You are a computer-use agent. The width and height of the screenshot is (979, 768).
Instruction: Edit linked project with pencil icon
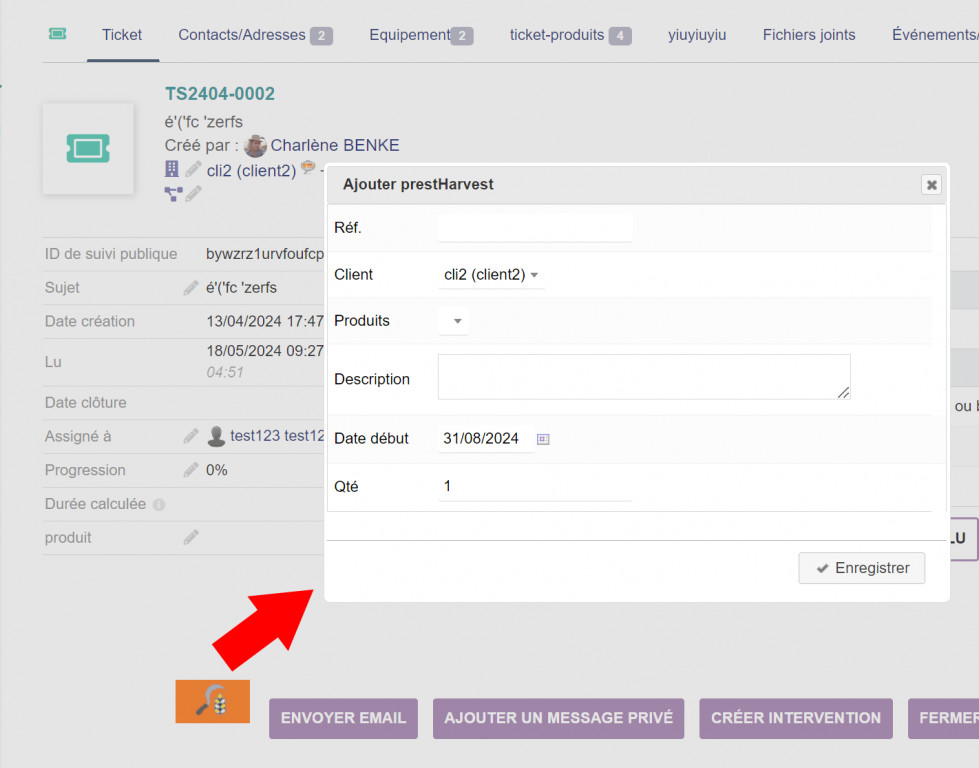pos(194,194)
